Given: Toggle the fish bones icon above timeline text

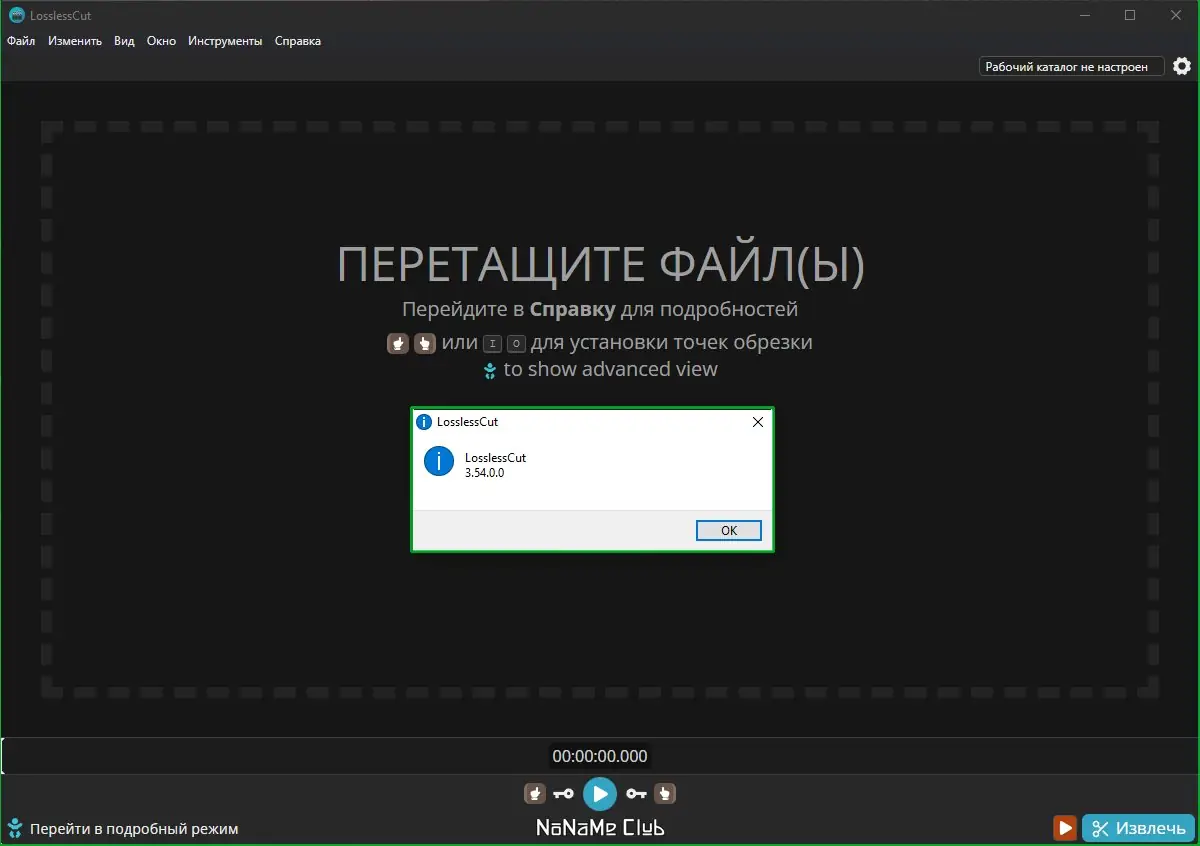Looking at the screenshot, I should (490, 369).
